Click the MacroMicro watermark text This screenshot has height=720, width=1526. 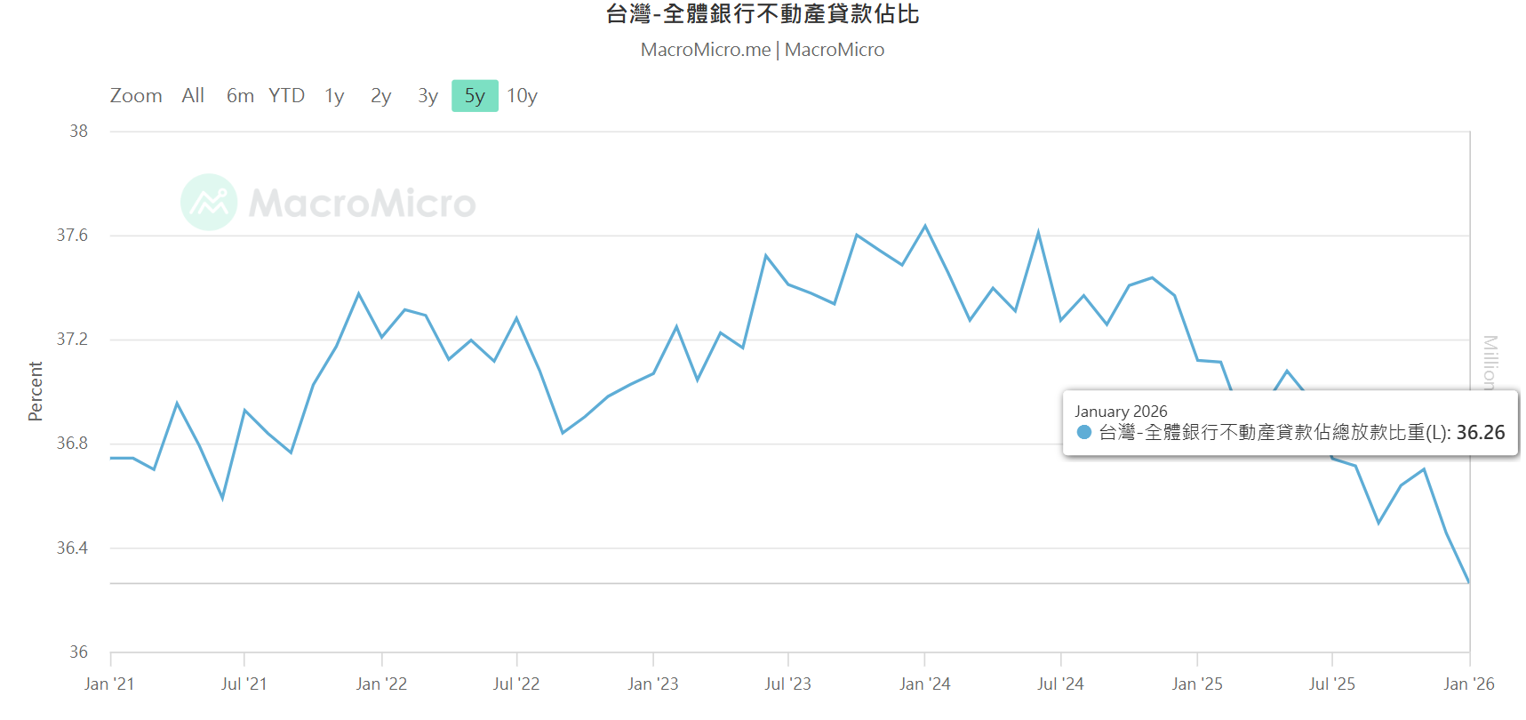point(362,203)
